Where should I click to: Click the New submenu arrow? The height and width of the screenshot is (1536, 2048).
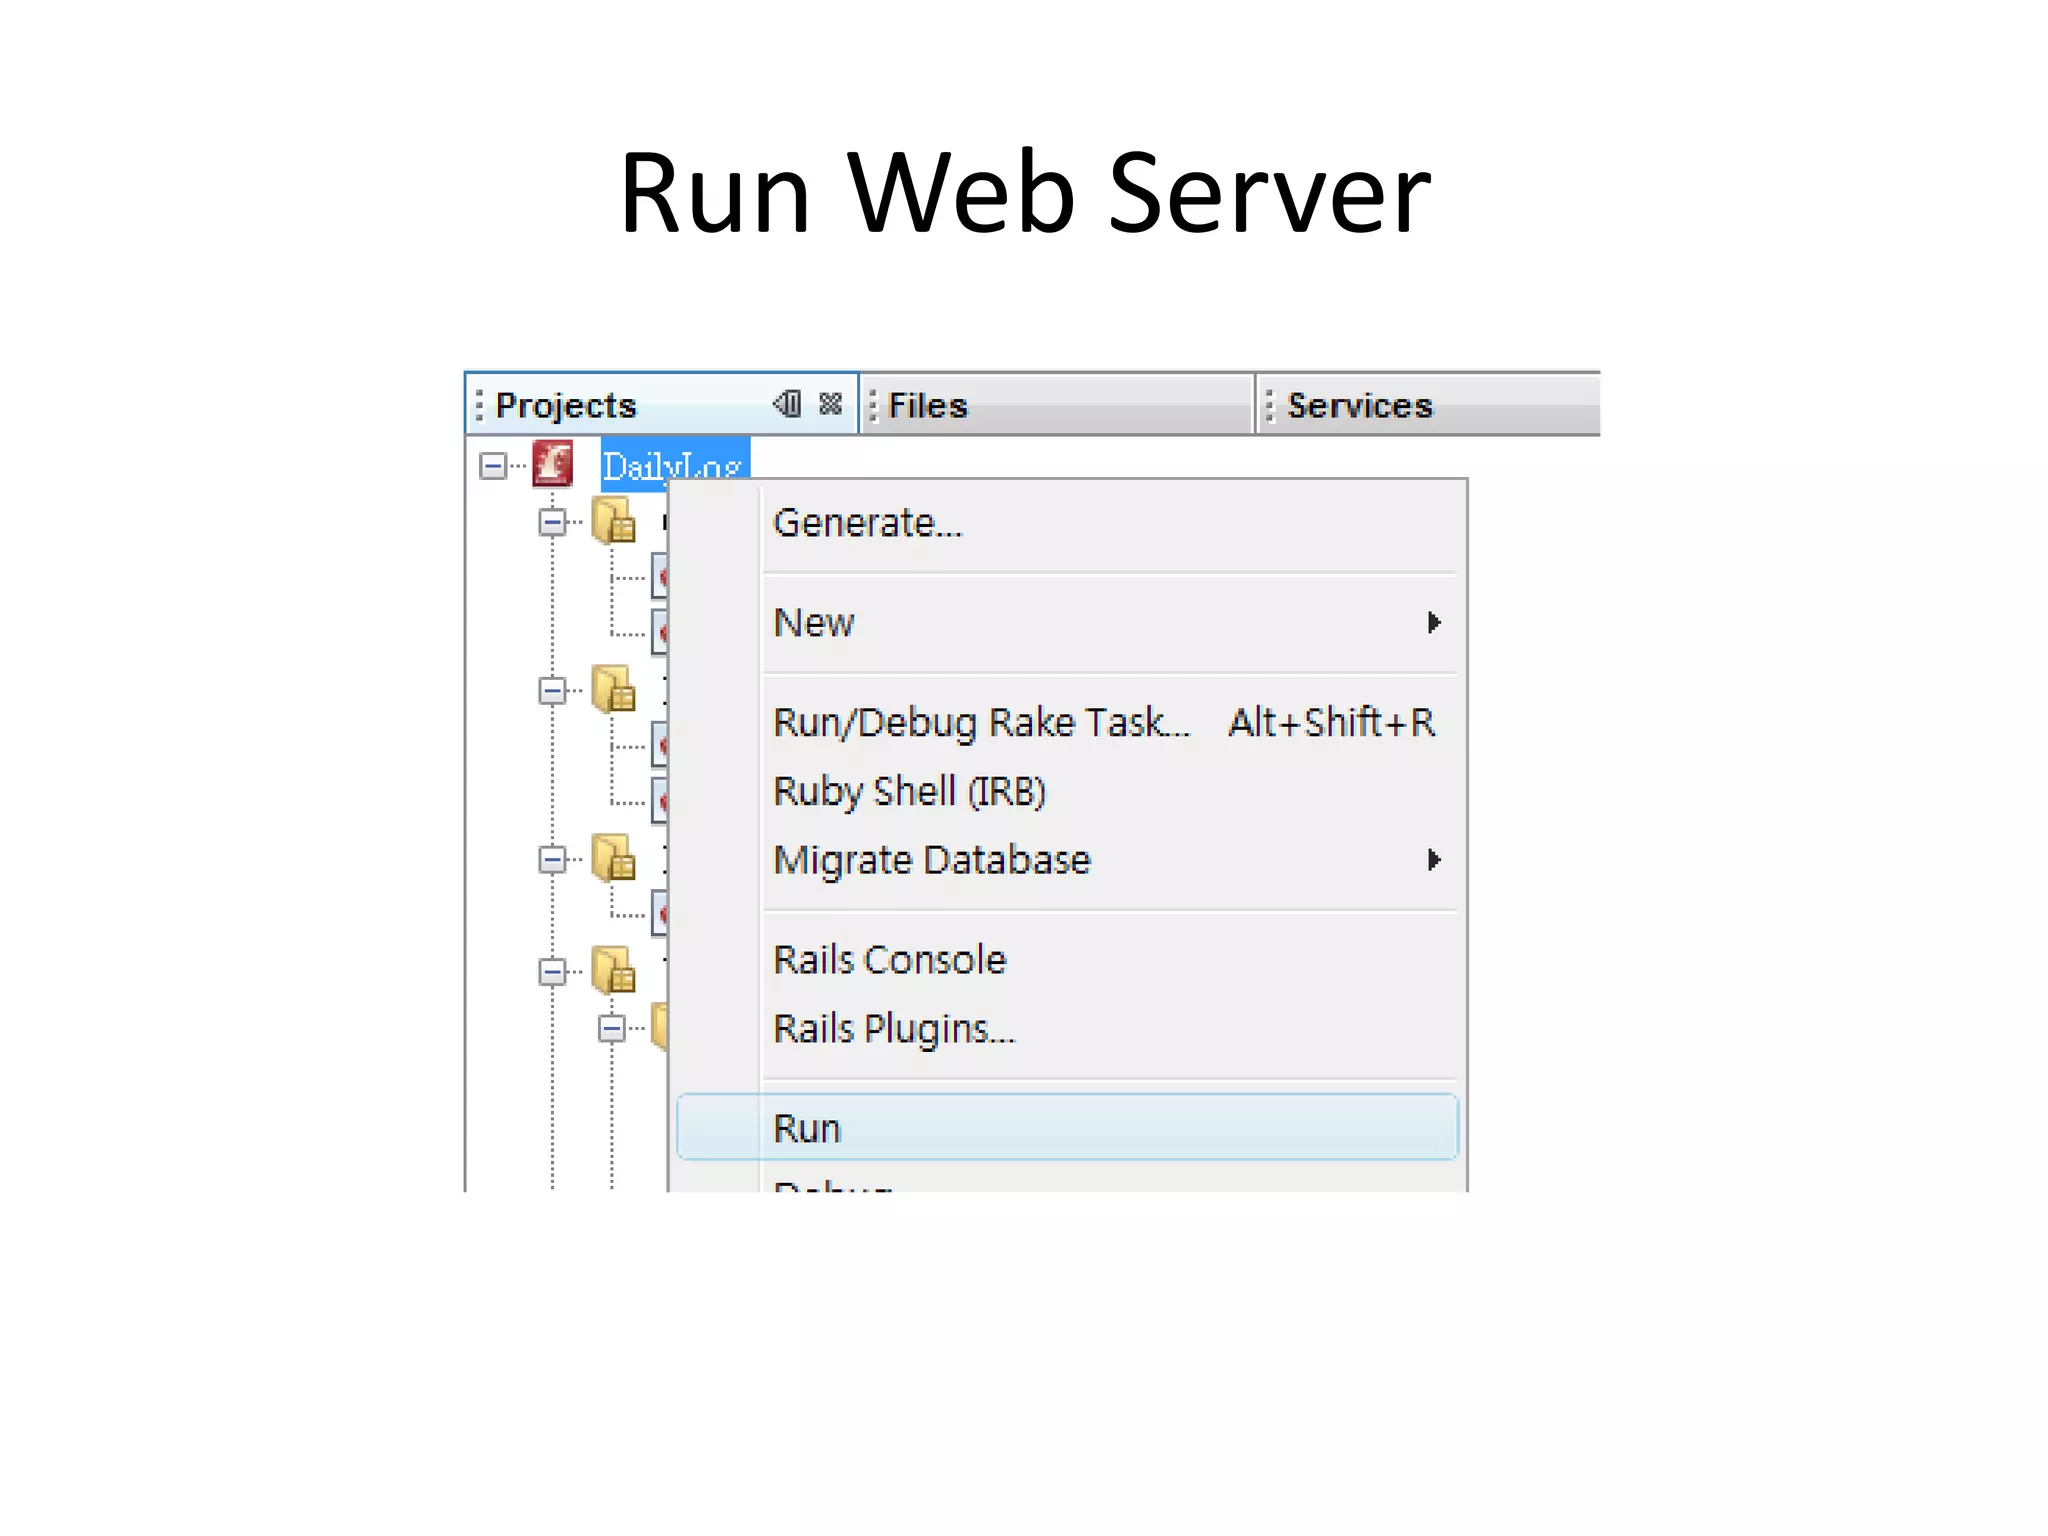1434,623
